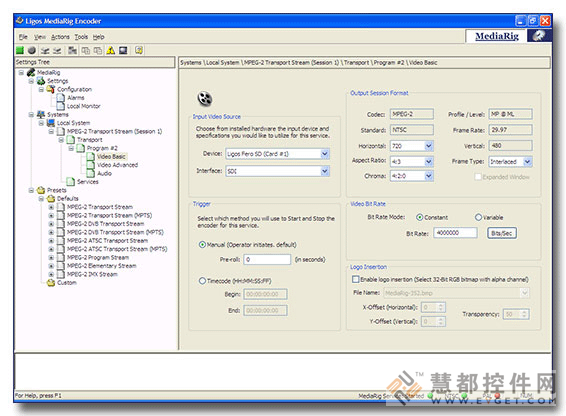
Task: Select Constant bit rate mode
Action: point(419,217)
